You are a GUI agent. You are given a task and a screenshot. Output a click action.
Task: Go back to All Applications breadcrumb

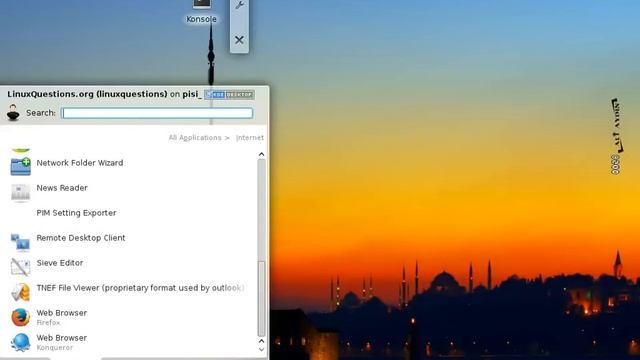coord(195,138)
